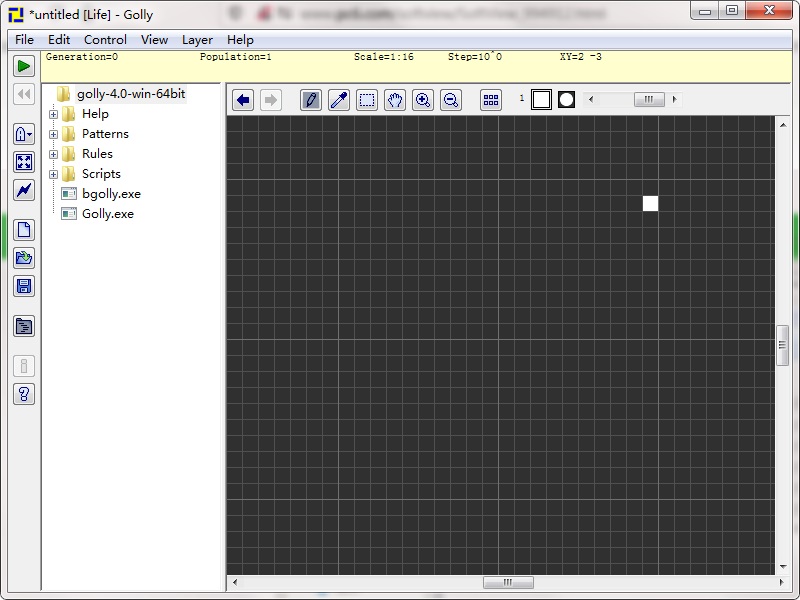This screenshot has height=600, width=800.
Task: Click the Step=10^0 status text
Action: click(x=475, y=57)
